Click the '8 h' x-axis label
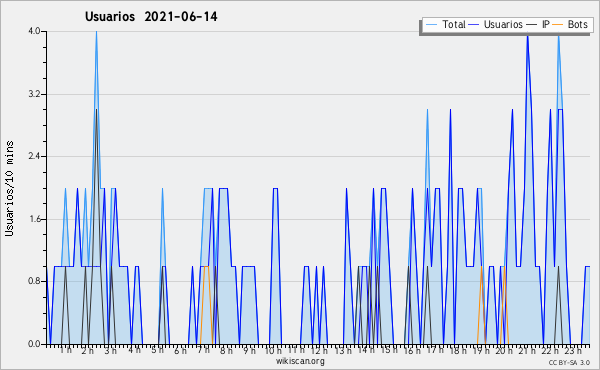 tap(226, 351)
